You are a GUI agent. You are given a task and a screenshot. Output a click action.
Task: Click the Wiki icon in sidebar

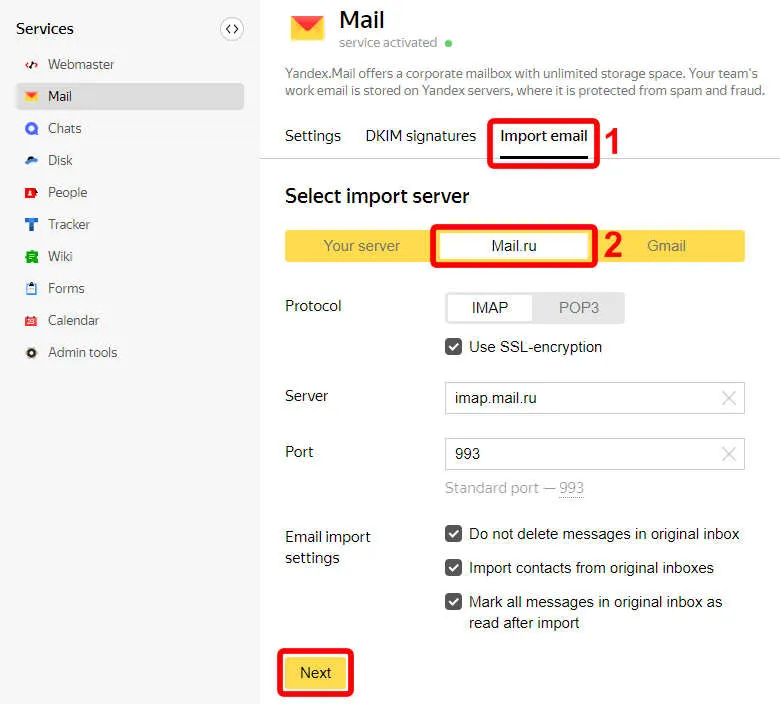click(31, 257)
